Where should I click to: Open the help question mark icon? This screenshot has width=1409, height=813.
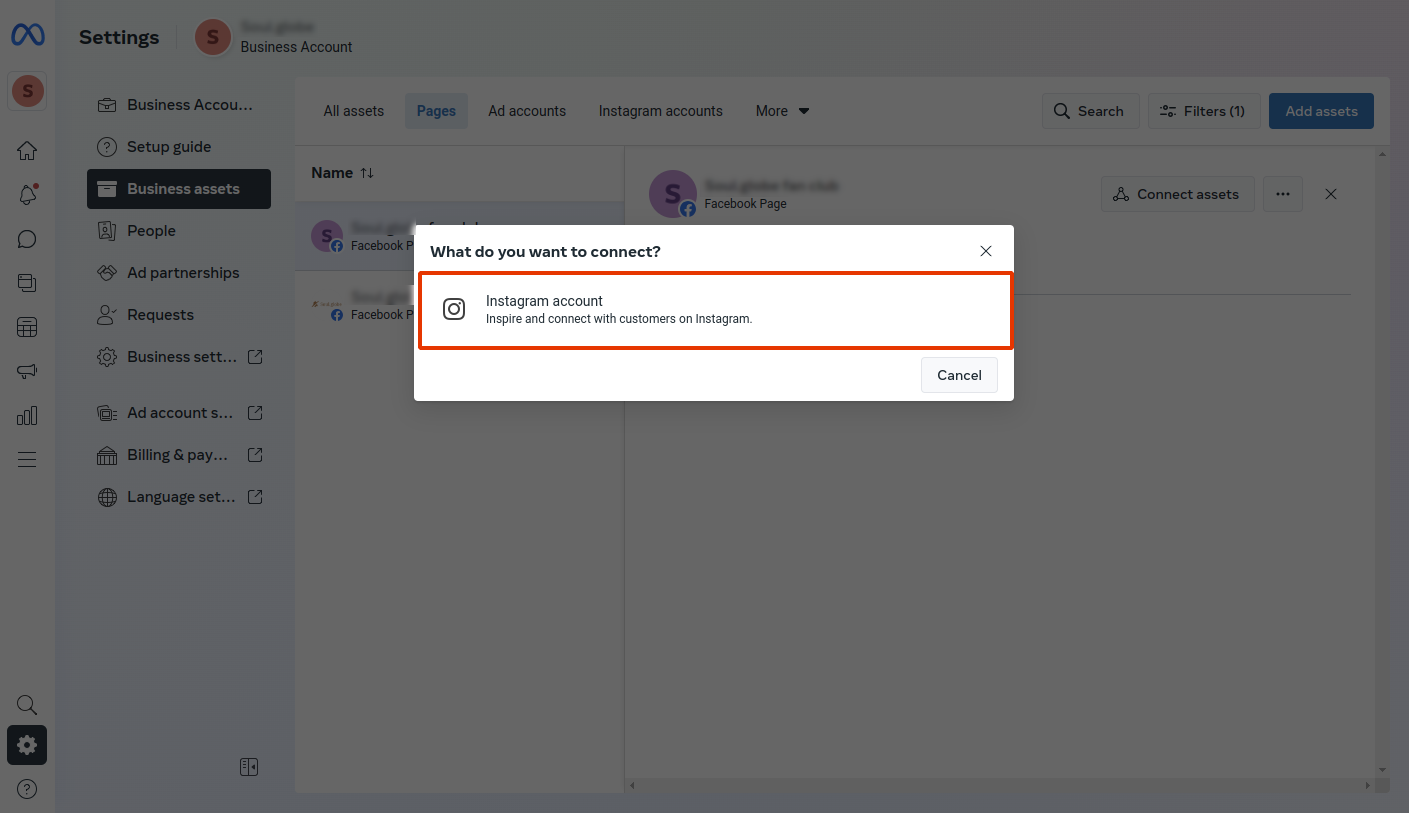(x=27, y=789)
